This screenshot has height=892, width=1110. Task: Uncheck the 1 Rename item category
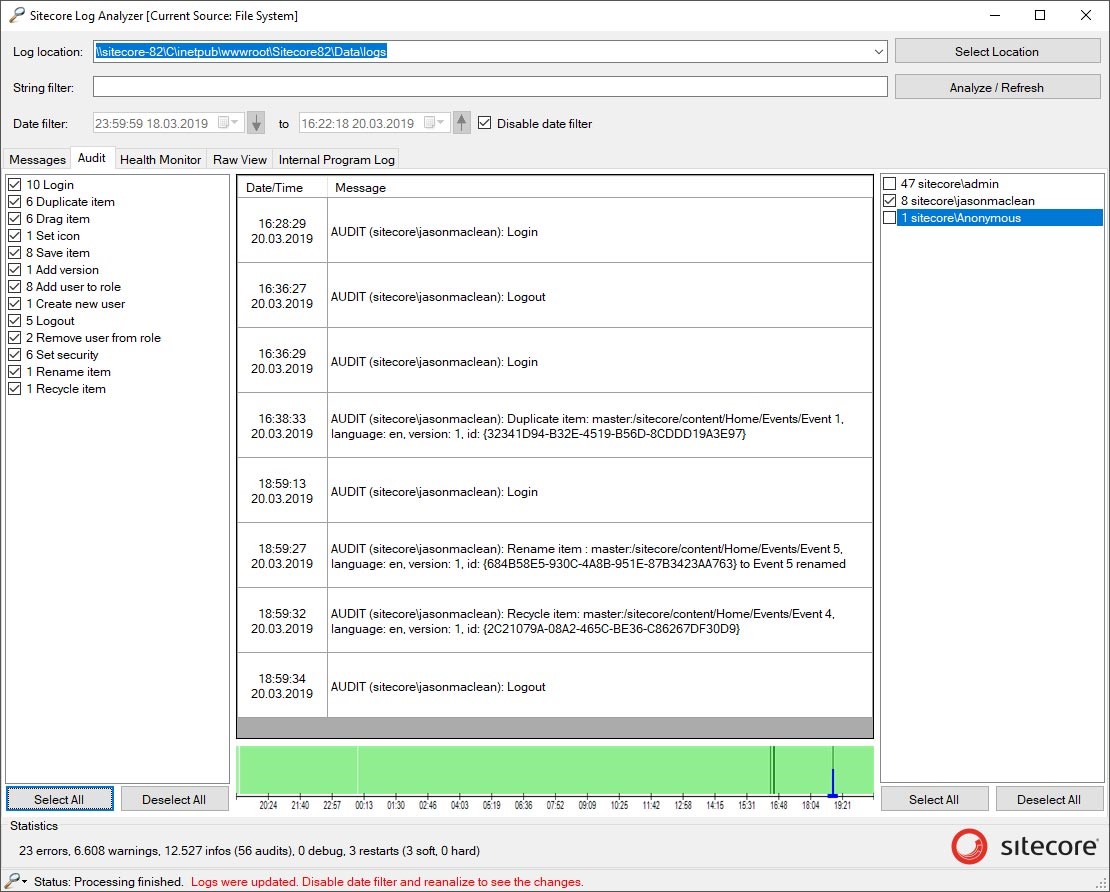(x=15, y=372)
